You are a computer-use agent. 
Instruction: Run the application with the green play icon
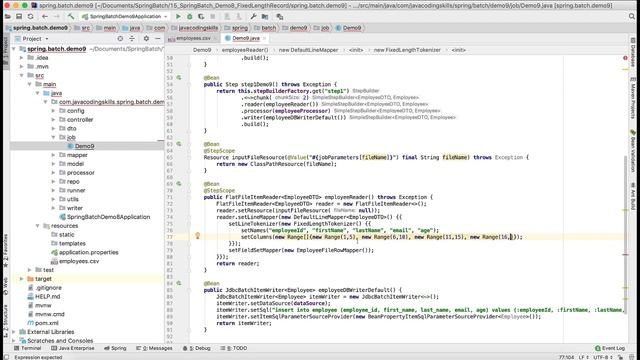[178, 16]
